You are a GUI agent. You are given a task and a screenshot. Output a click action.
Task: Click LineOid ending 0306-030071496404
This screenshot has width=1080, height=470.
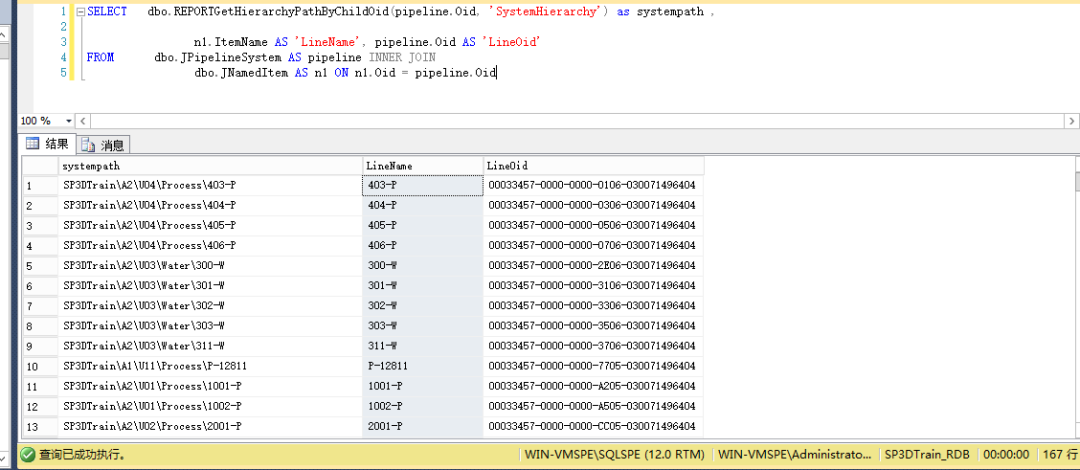coord(594,205)
